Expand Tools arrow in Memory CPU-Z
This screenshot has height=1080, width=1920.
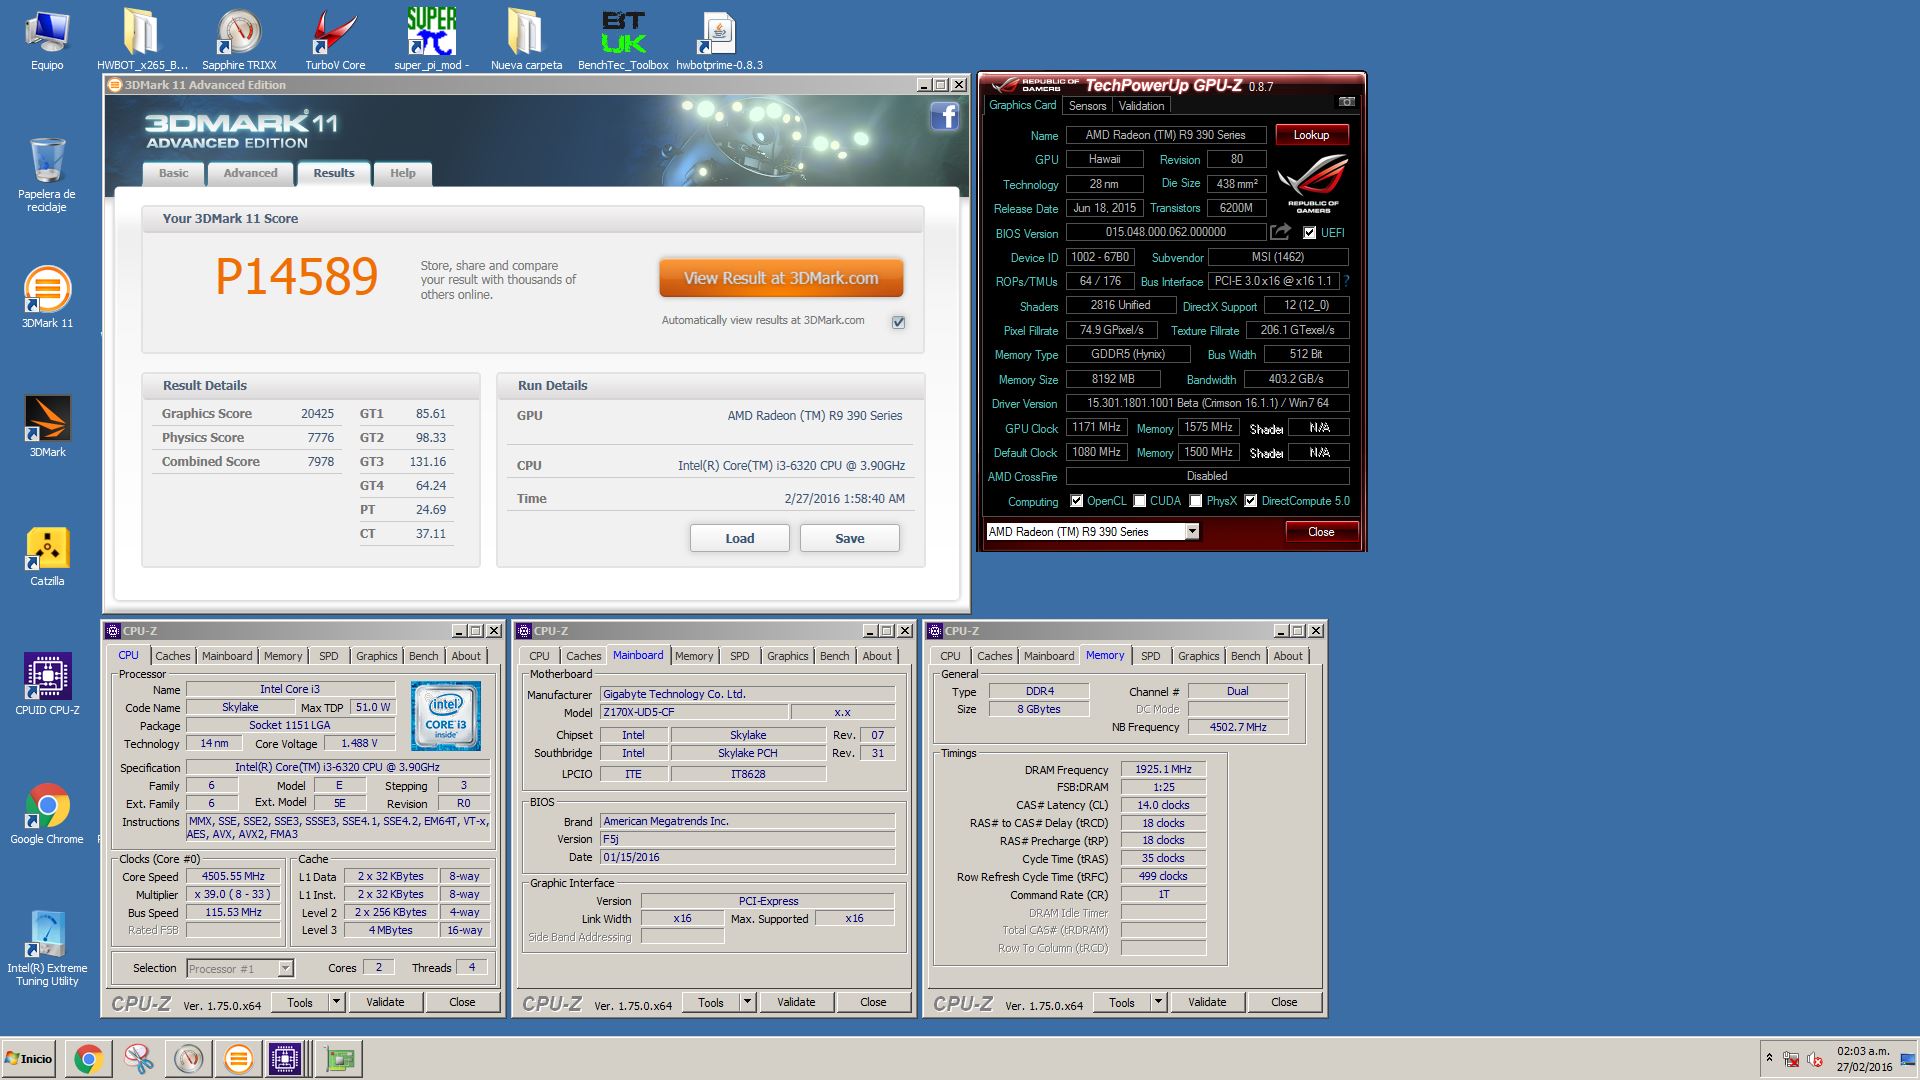(1159, 1002)
